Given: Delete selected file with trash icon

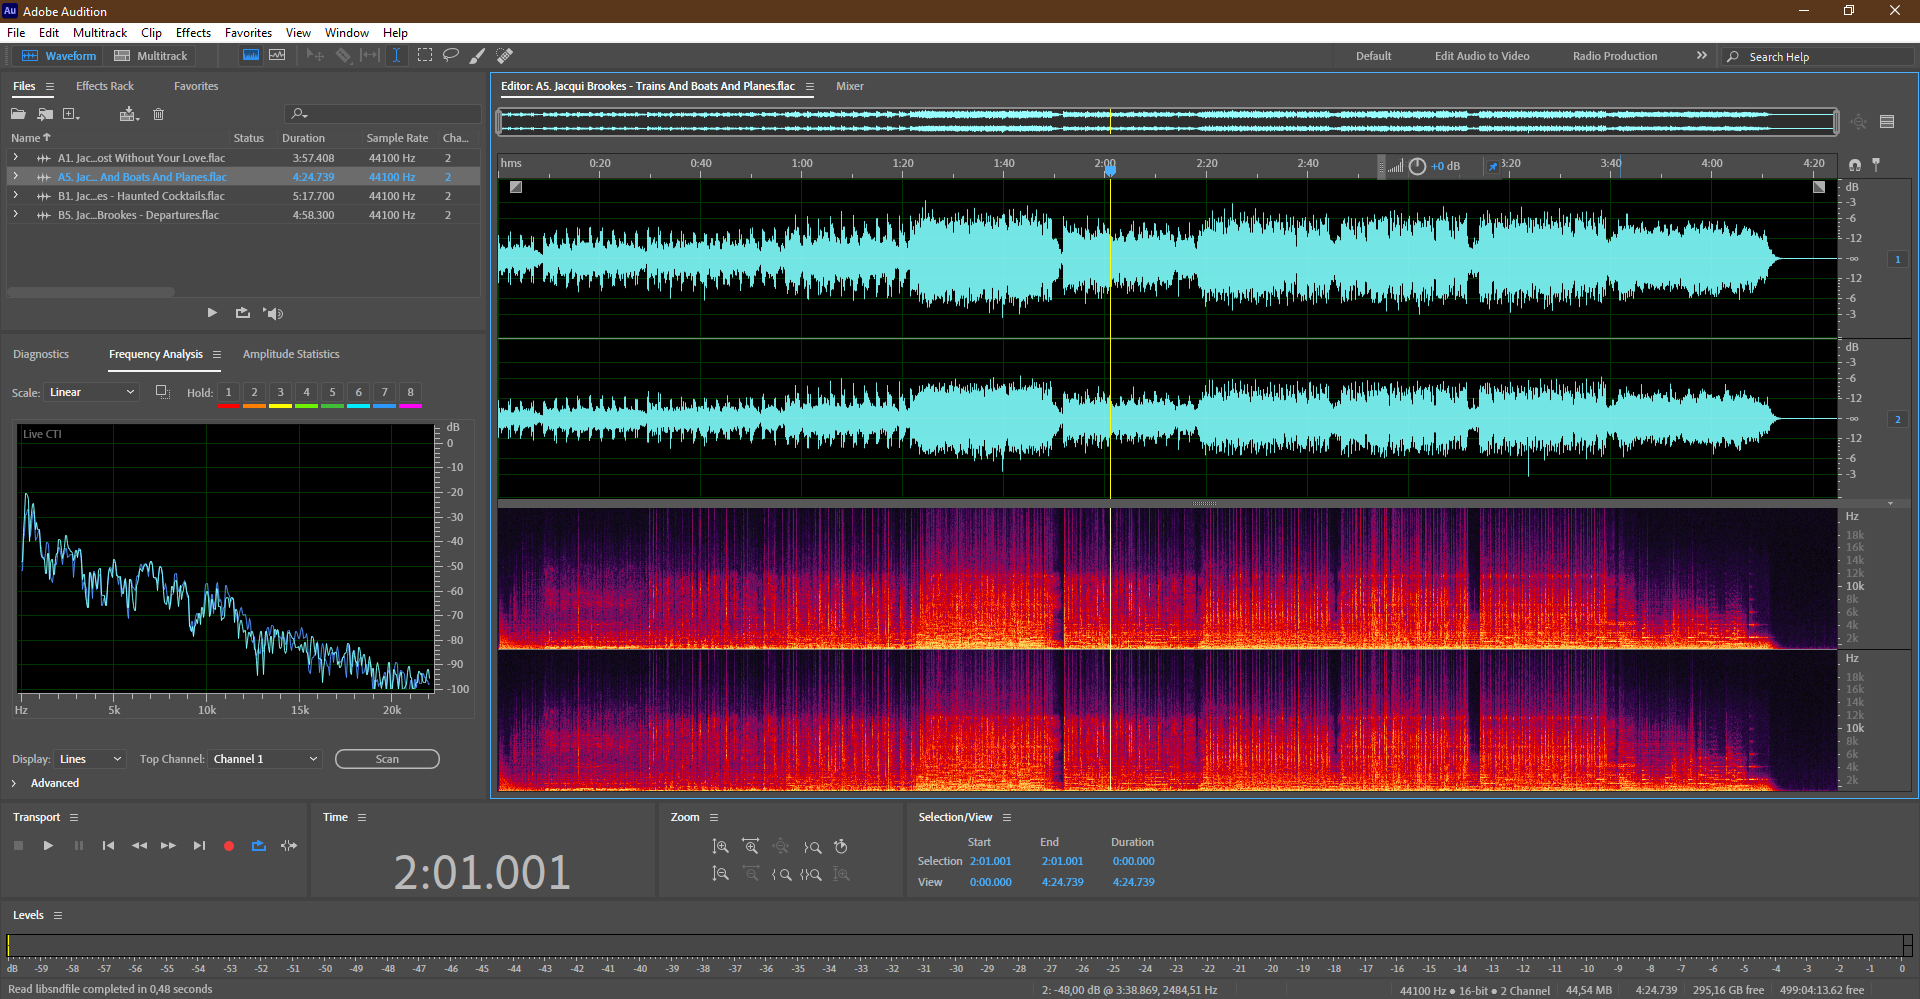Looking at the screenshot, I should coord(158,114).
